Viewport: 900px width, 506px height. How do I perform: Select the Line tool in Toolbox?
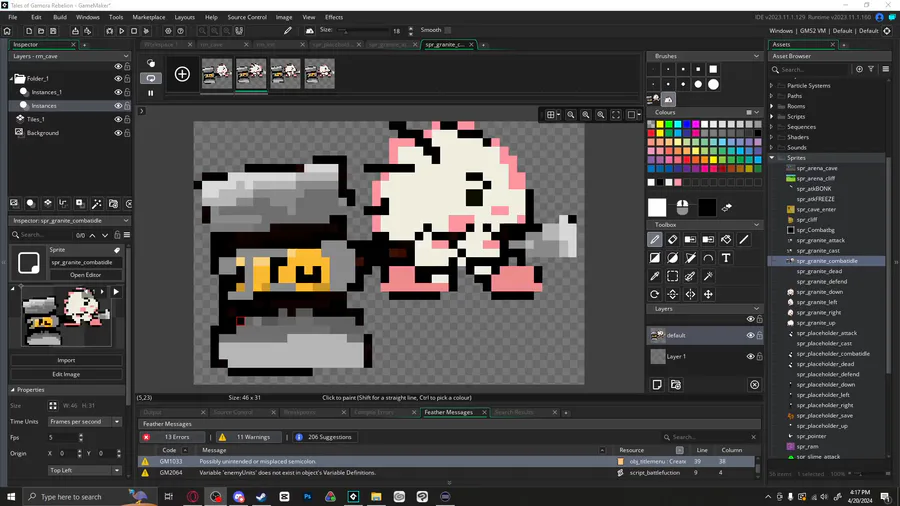(744, 240)
